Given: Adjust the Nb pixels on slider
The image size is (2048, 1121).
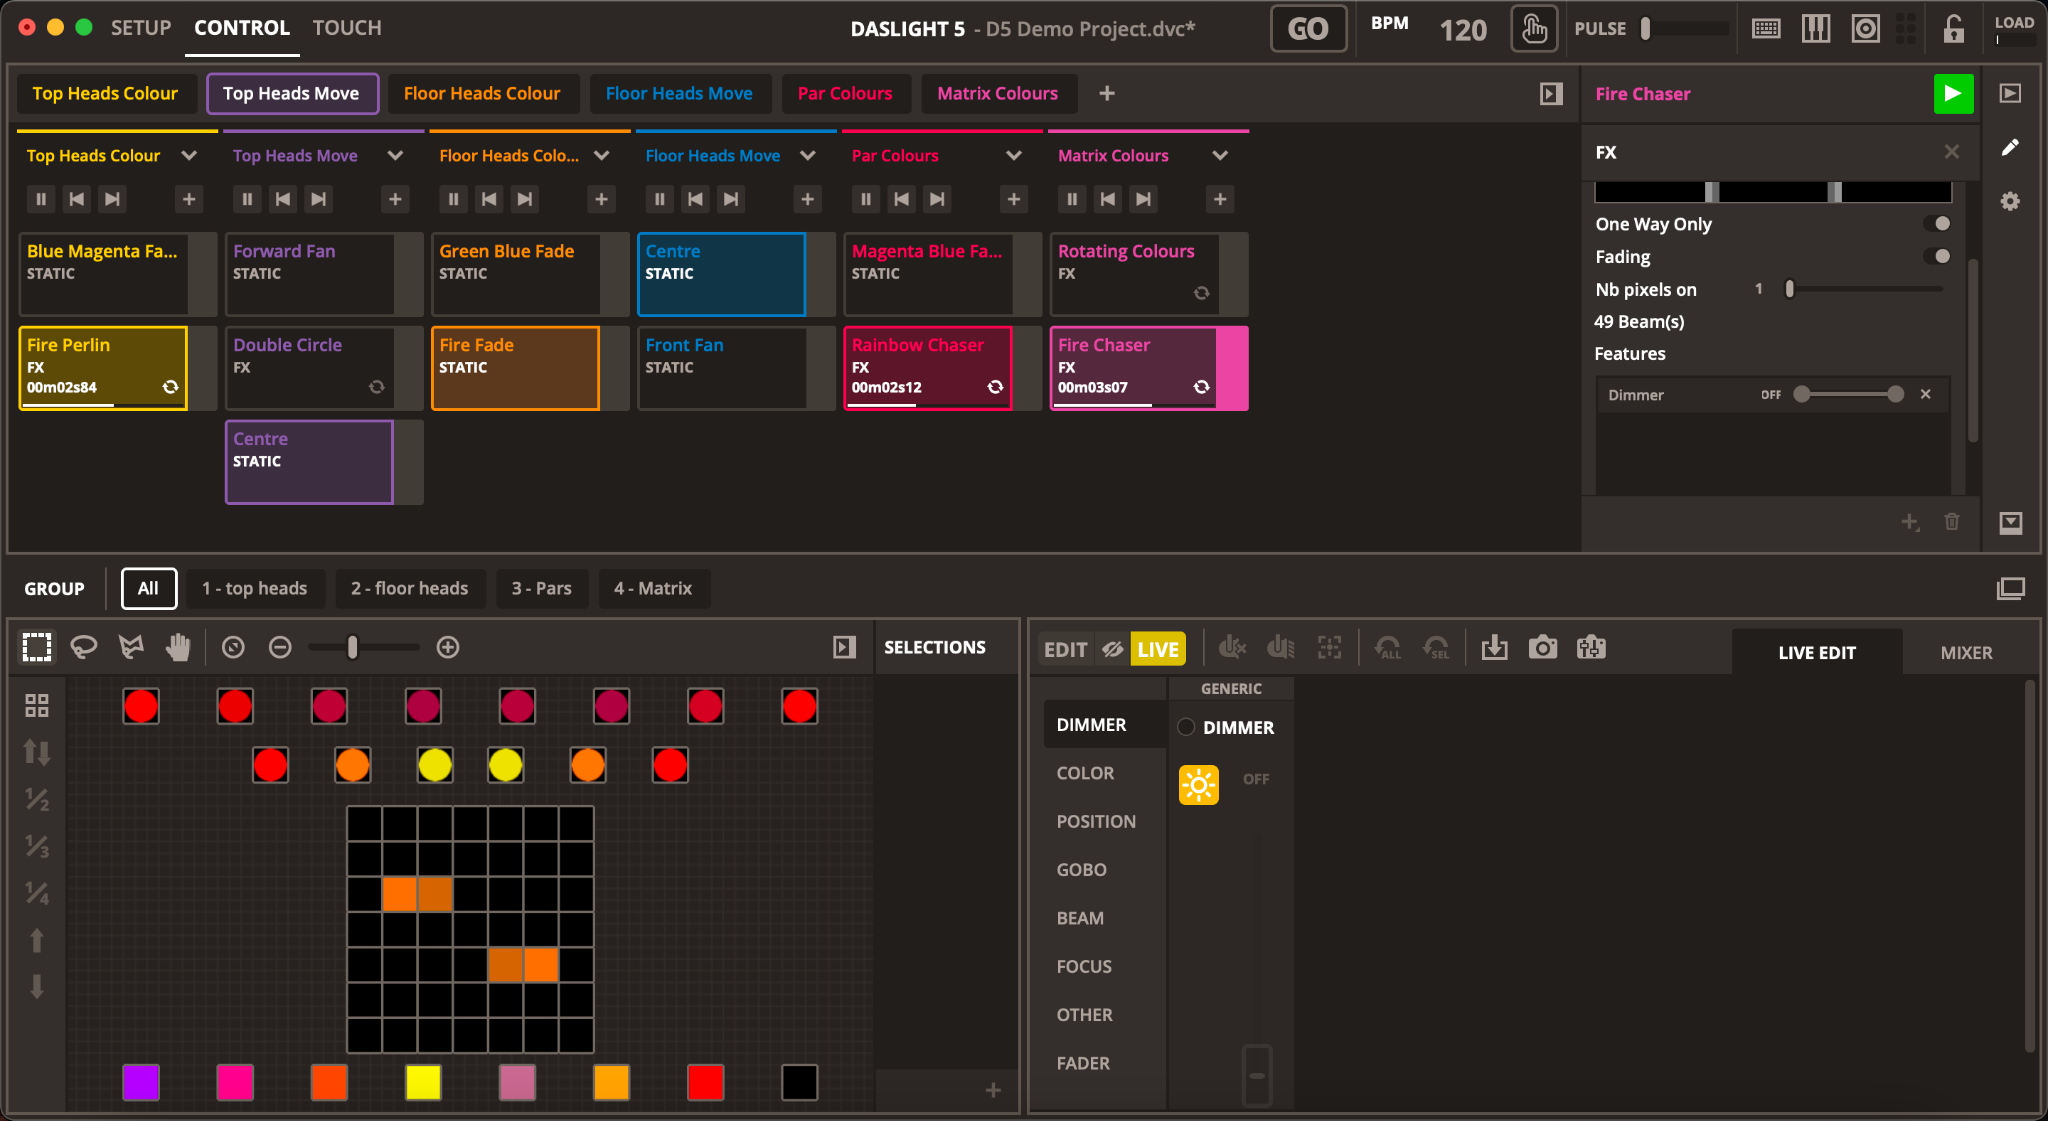Looking at the screenshot, I should coord(1790,289).
